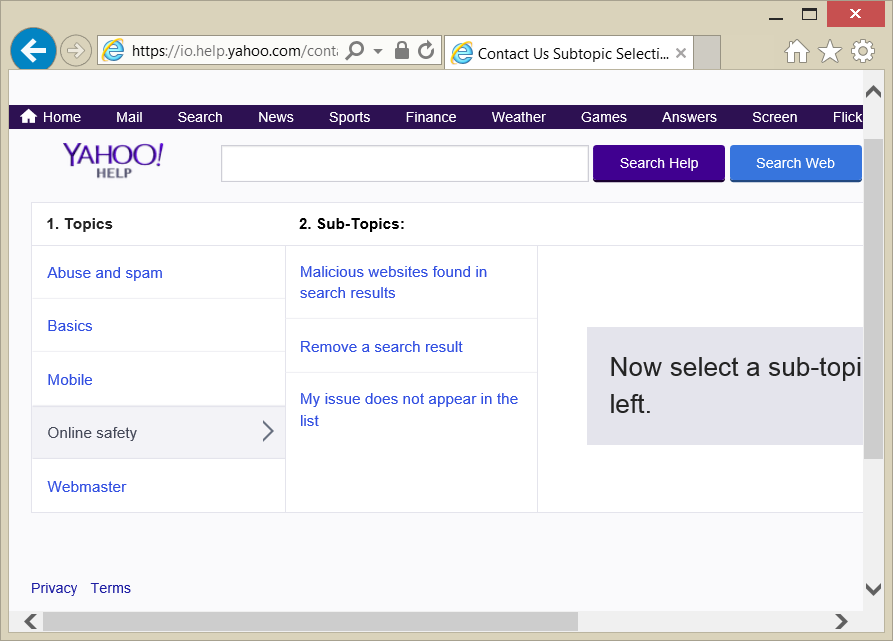Open Sports in the Yahoo navigation bar
The width and height of the screenshot is (893, 641).
(349, 117)
